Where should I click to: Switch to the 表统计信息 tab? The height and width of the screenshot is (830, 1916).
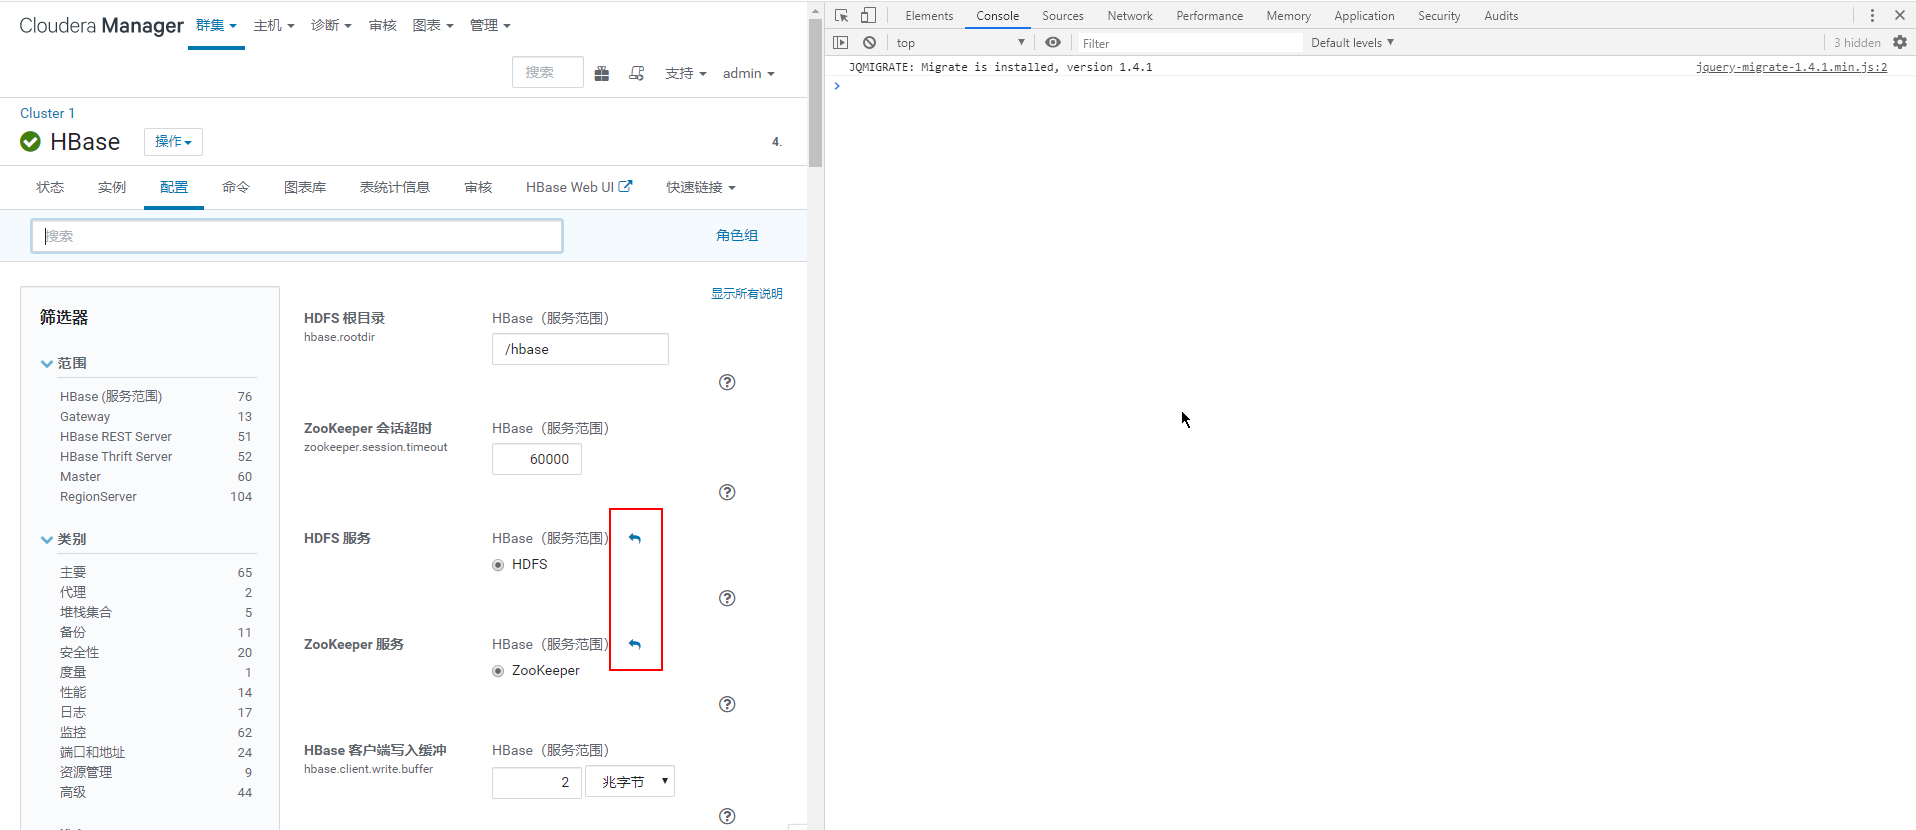click(395, 187)
